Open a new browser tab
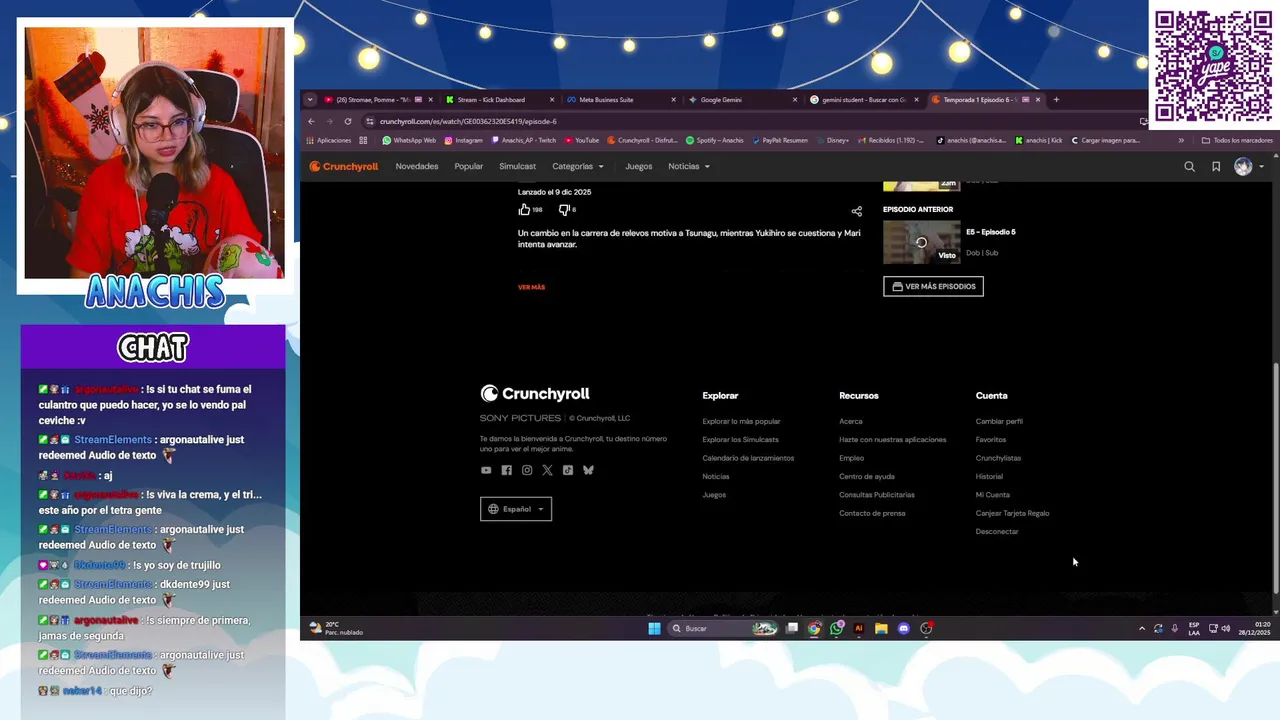 click(1056, 99)
